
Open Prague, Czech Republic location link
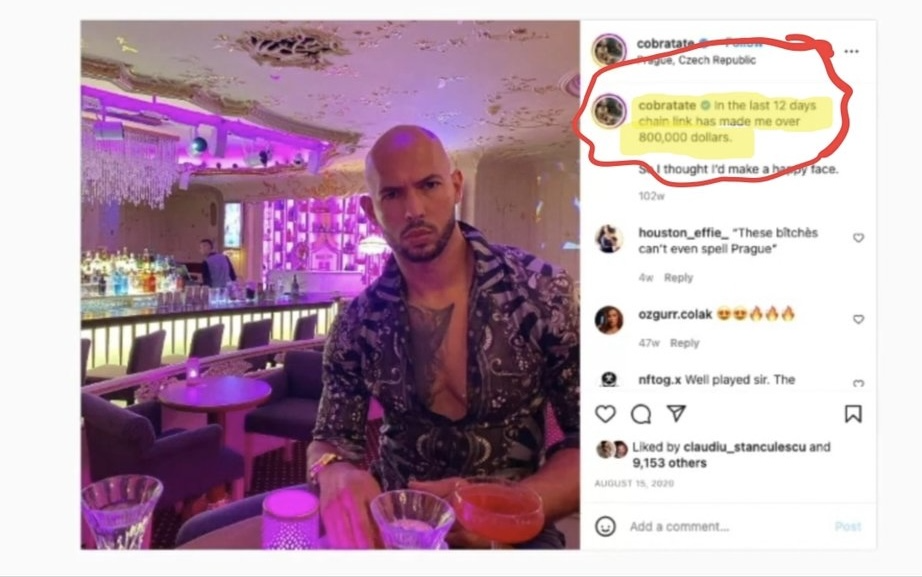point(696,60)
